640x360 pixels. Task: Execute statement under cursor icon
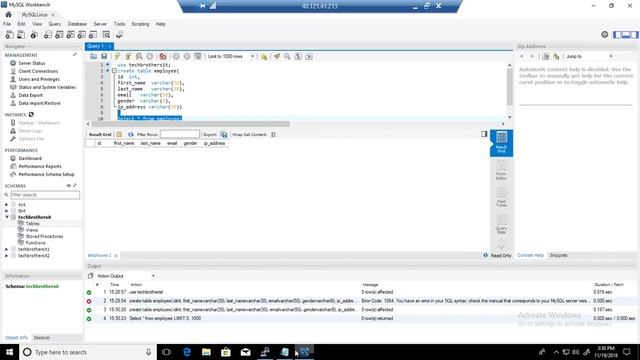tap(128, 56)
